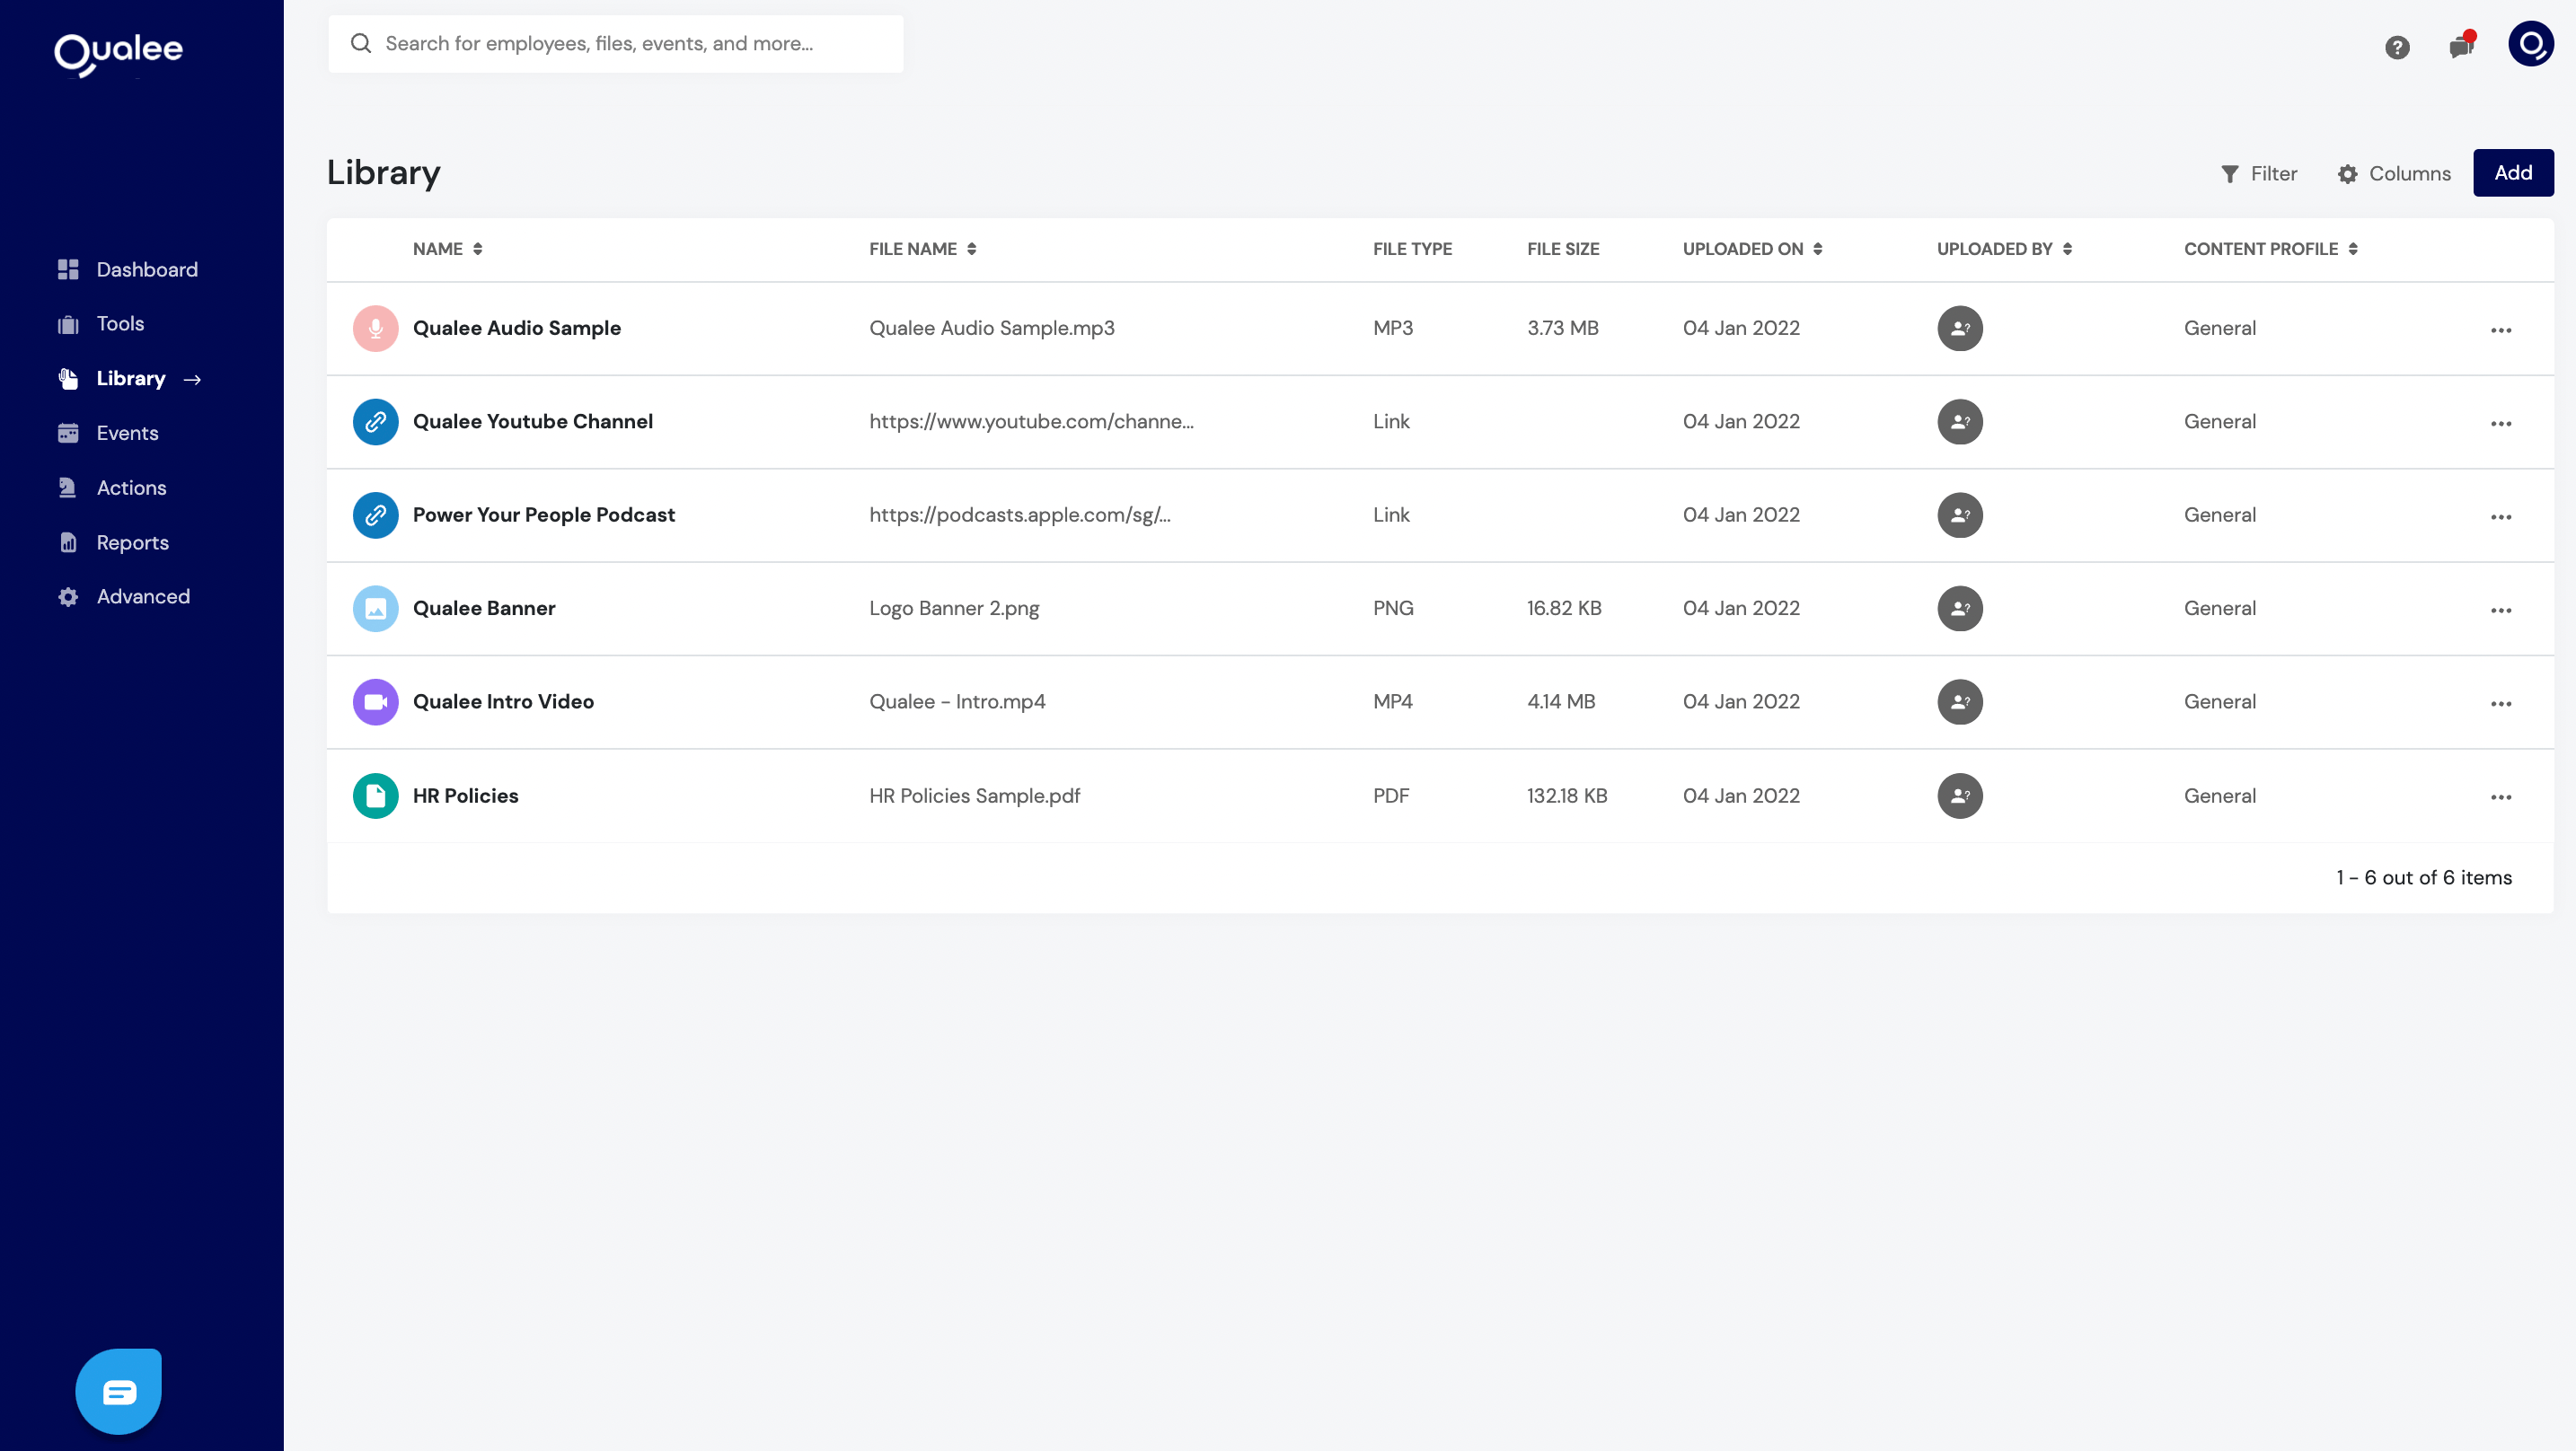
Task: Go to Dashboard in sidebar
Action: [x=147, y=269]
